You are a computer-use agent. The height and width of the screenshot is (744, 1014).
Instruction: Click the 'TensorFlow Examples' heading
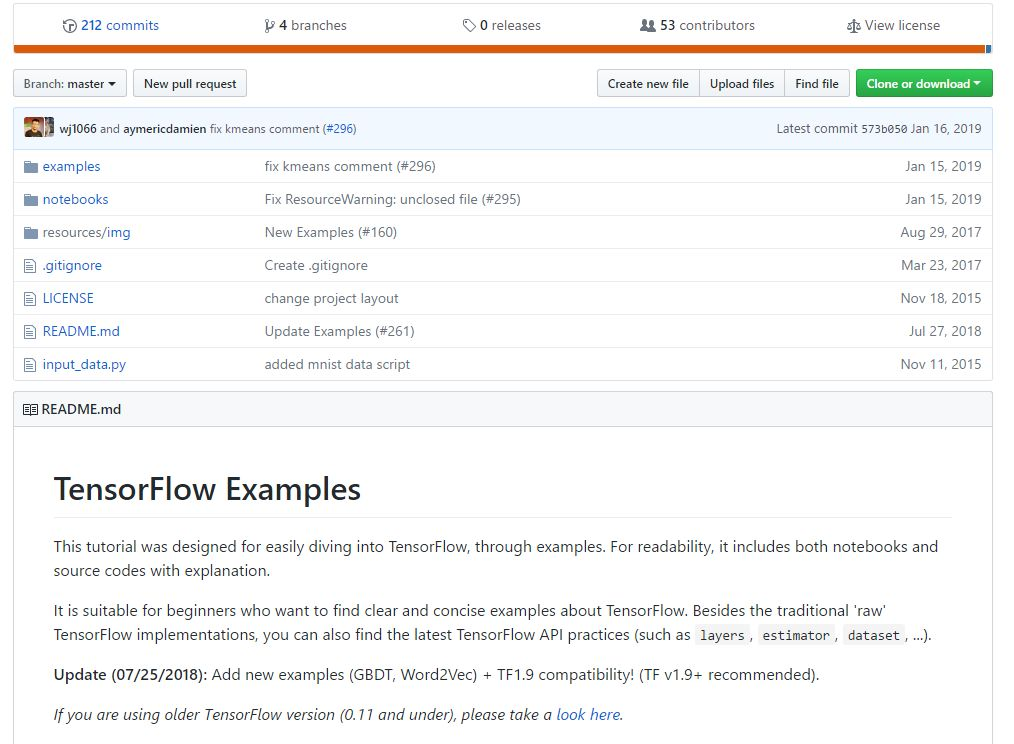click(207, 489)
